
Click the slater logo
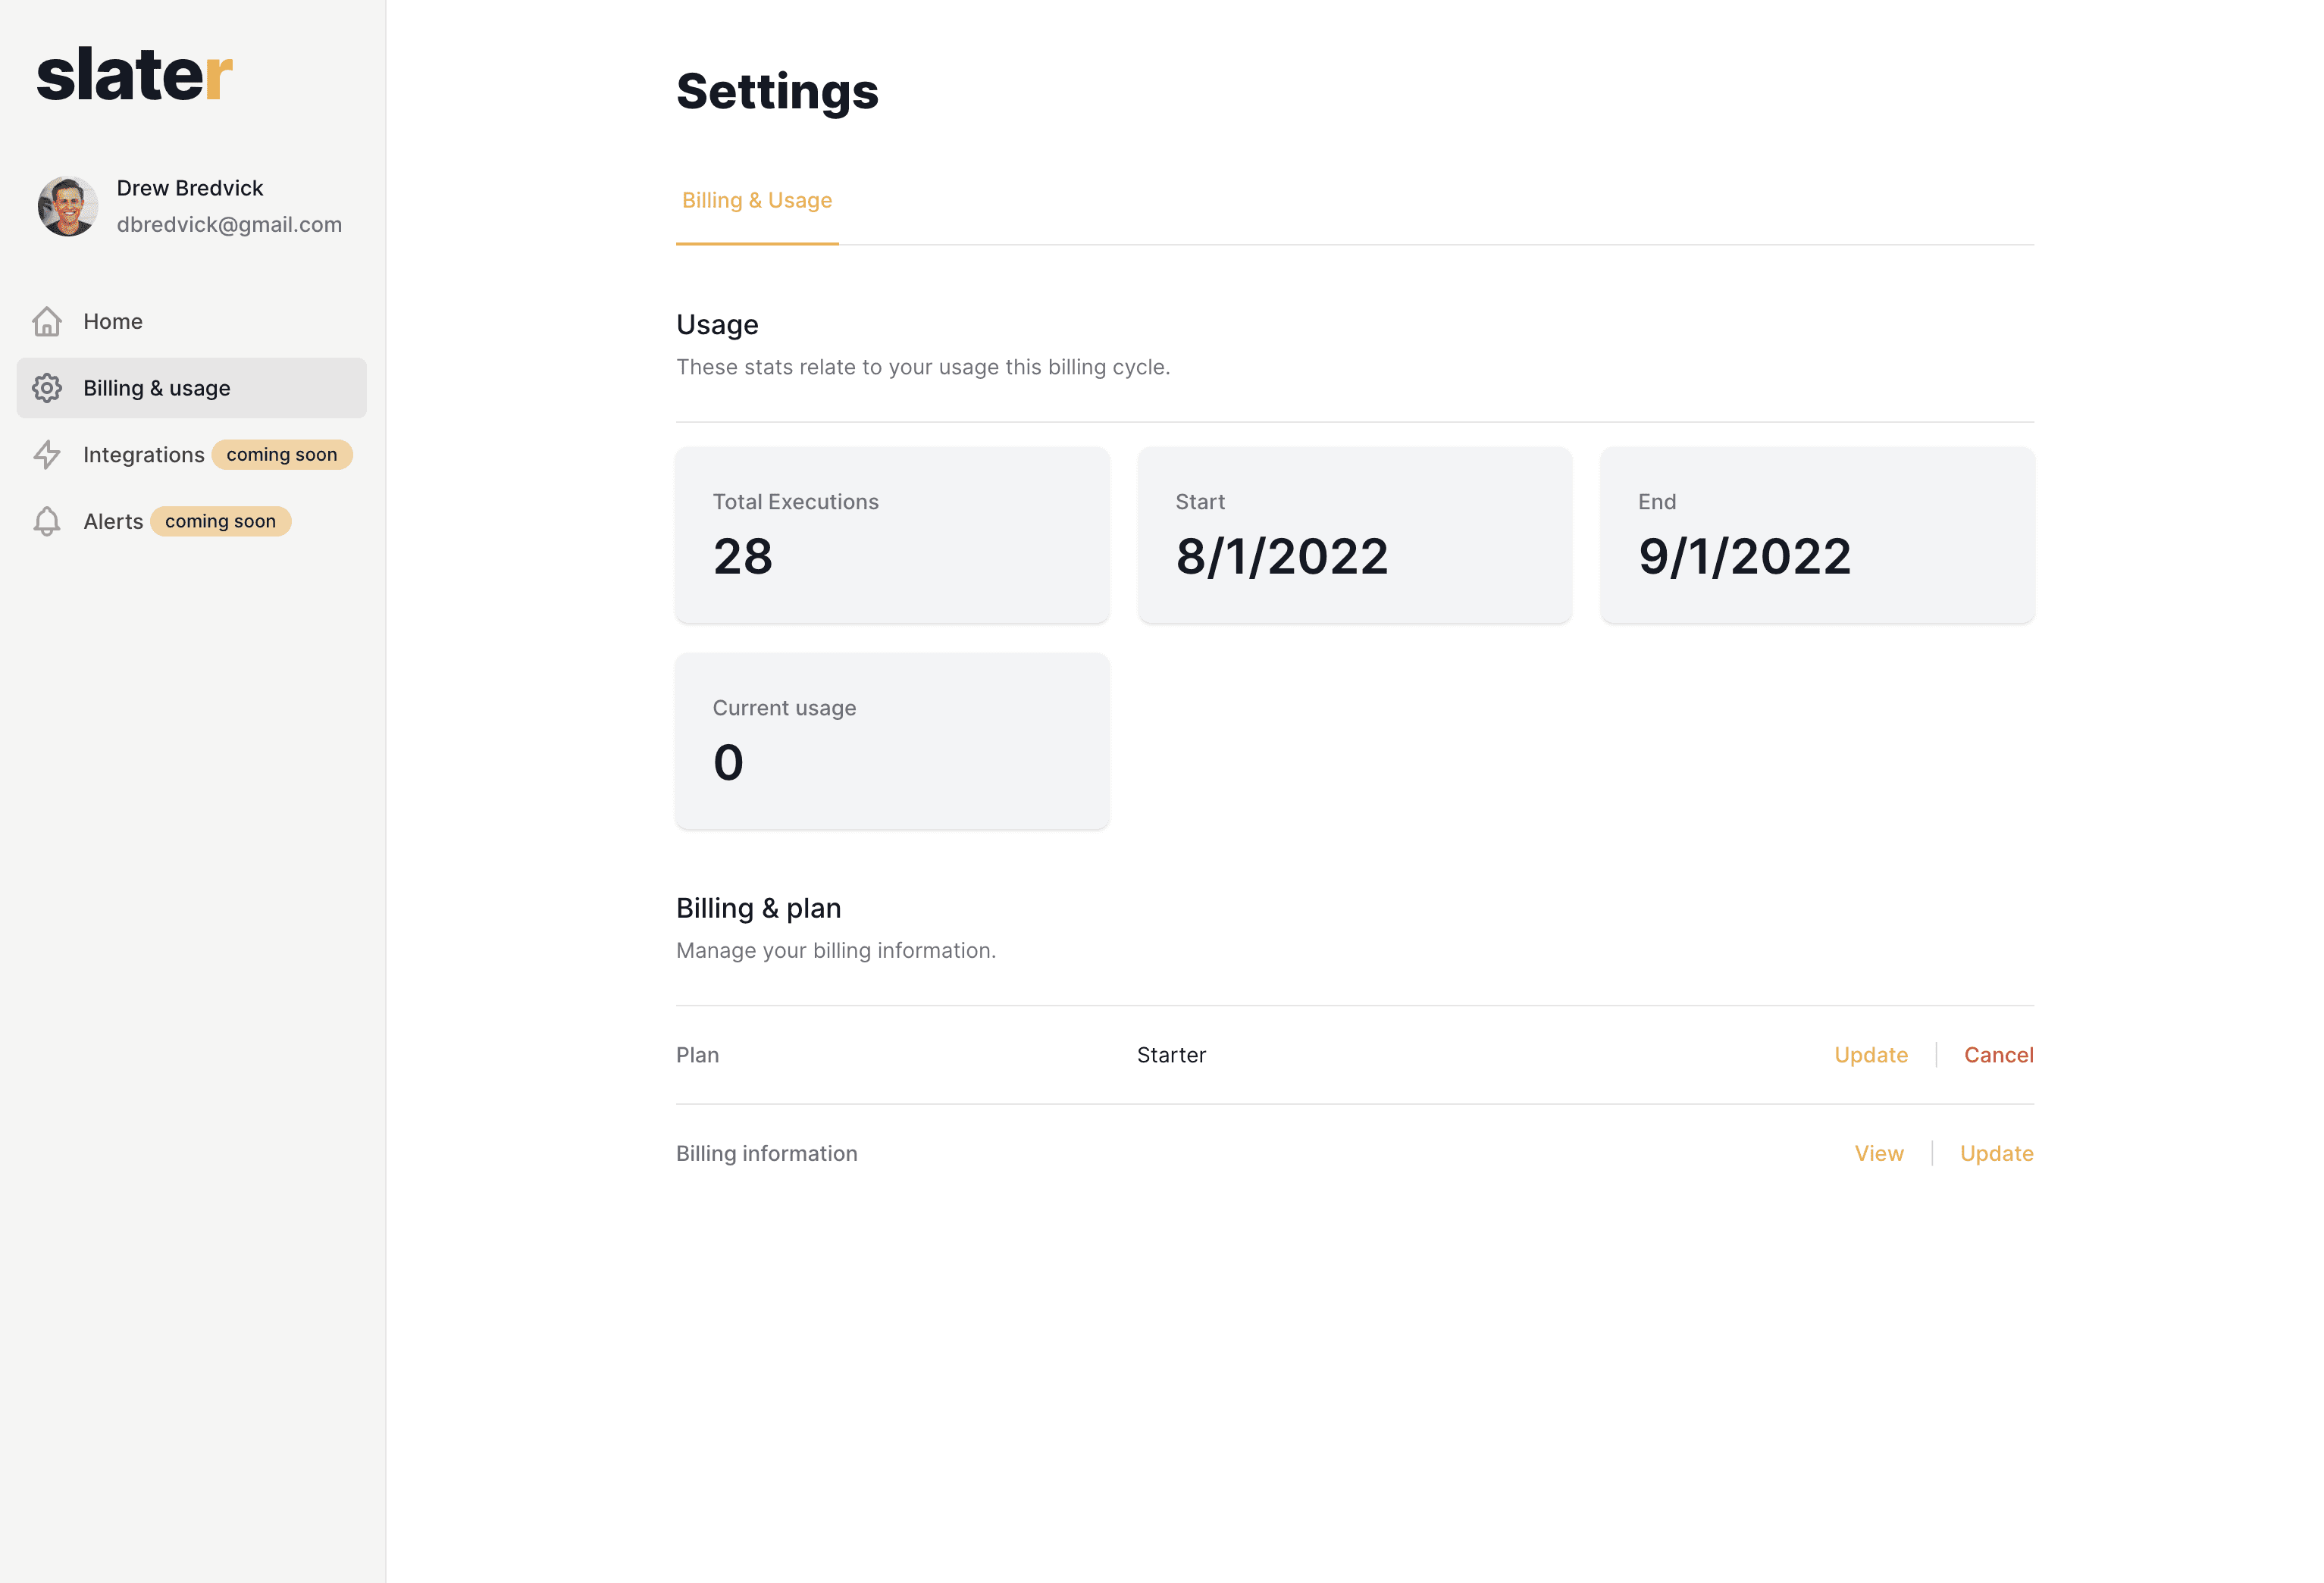click(x=135, y=75)
